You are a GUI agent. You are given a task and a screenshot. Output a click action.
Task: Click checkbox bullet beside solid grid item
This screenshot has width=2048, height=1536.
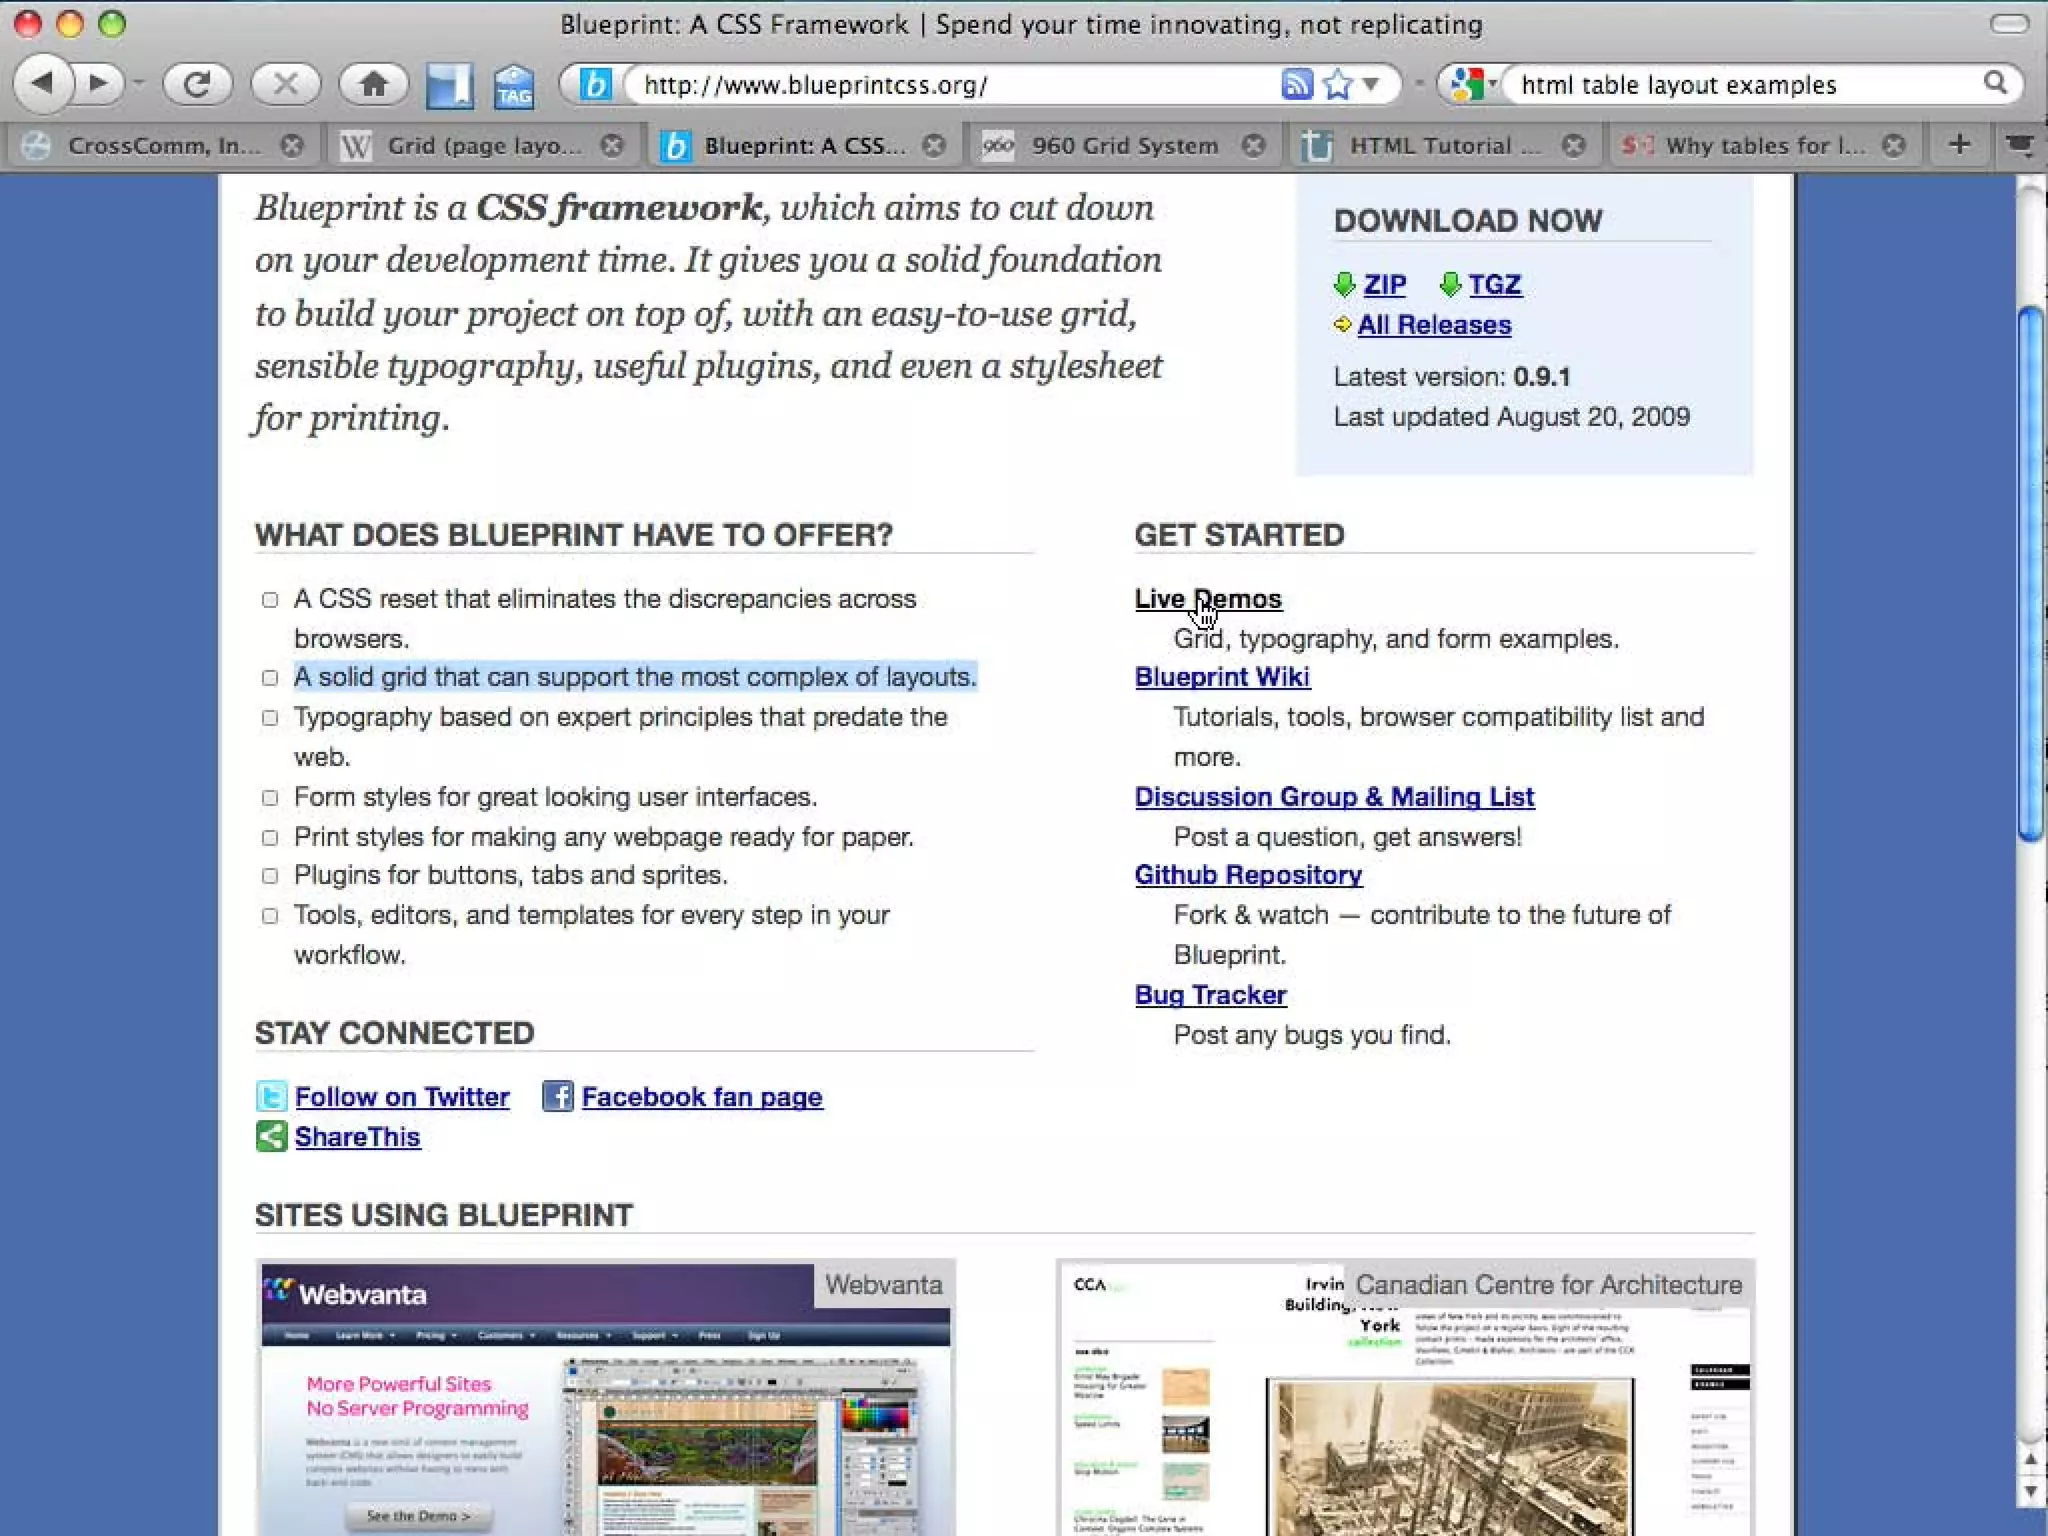point(270,678)
